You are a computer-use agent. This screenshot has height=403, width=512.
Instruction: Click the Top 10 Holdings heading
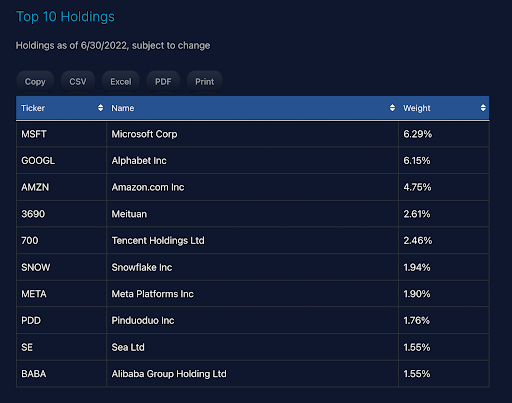point(65,17)
